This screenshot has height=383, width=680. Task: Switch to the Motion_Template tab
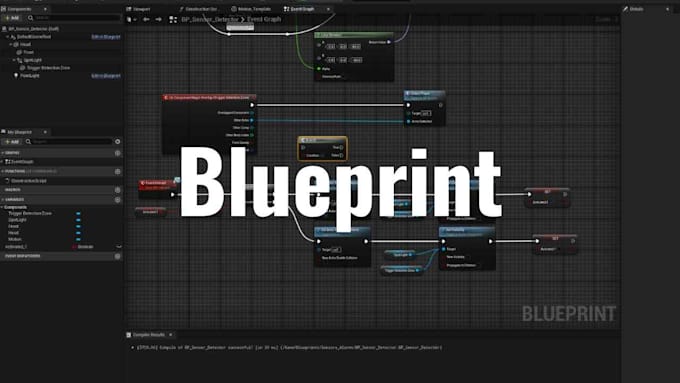[x=251, y=9]
